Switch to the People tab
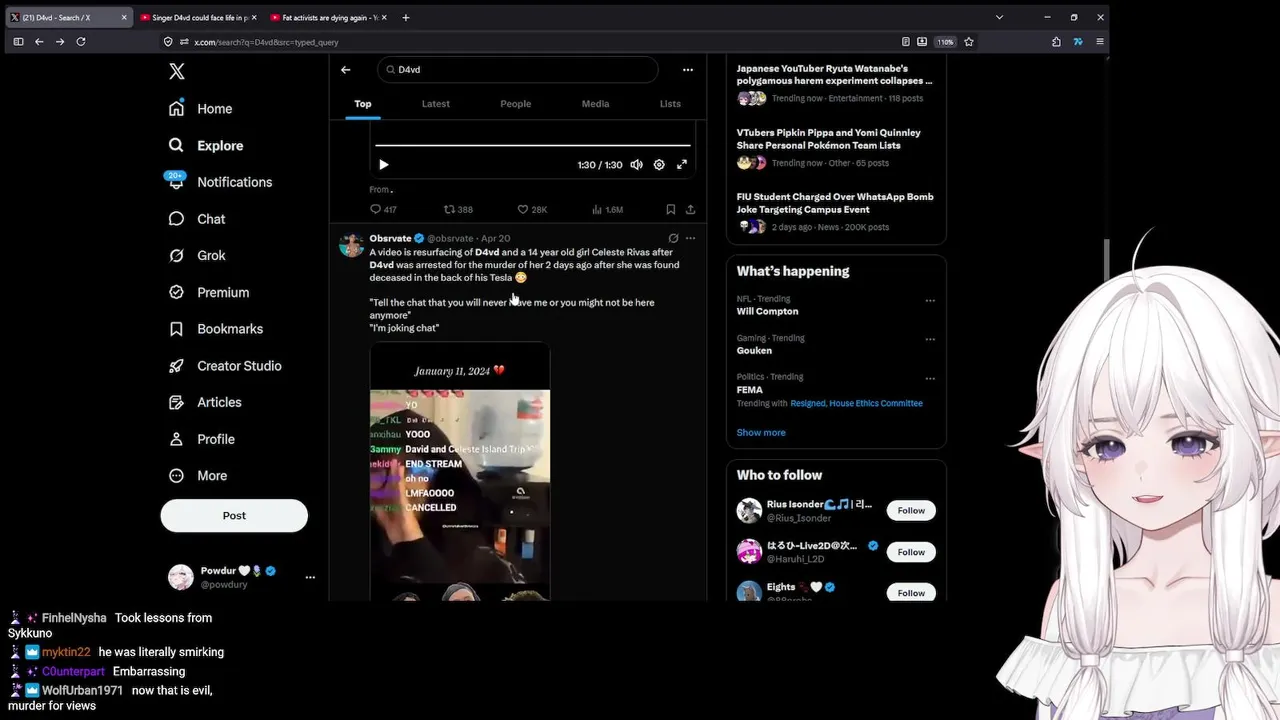 [x=516, y=104]
